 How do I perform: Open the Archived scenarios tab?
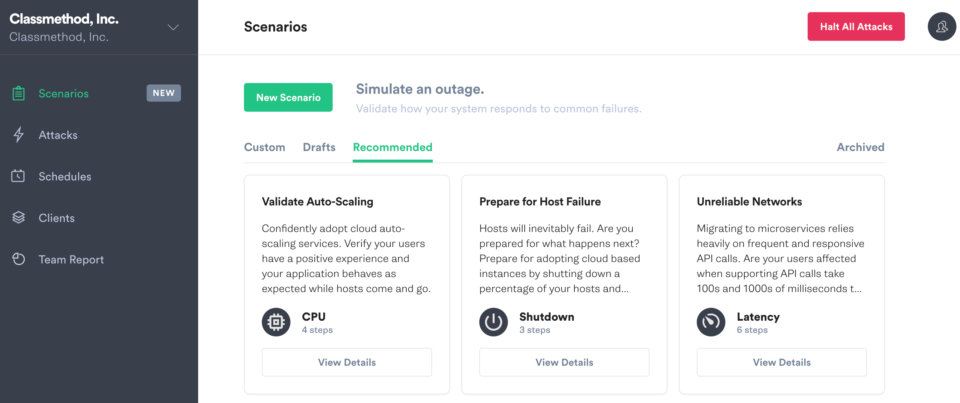tap(860, 147)
